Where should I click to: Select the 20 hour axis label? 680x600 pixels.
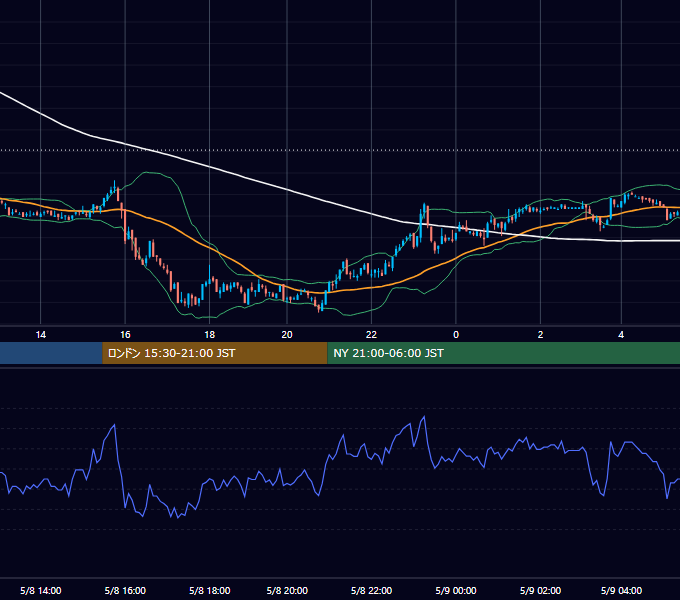(287, 335)
